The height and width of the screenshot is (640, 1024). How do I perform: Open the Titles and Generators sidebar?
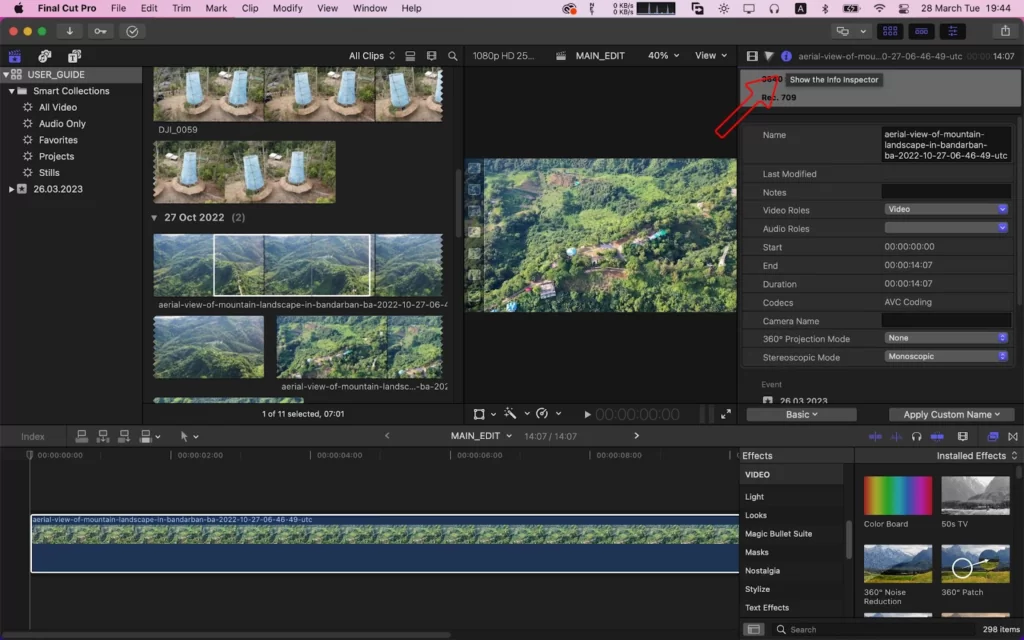(74, 56)
